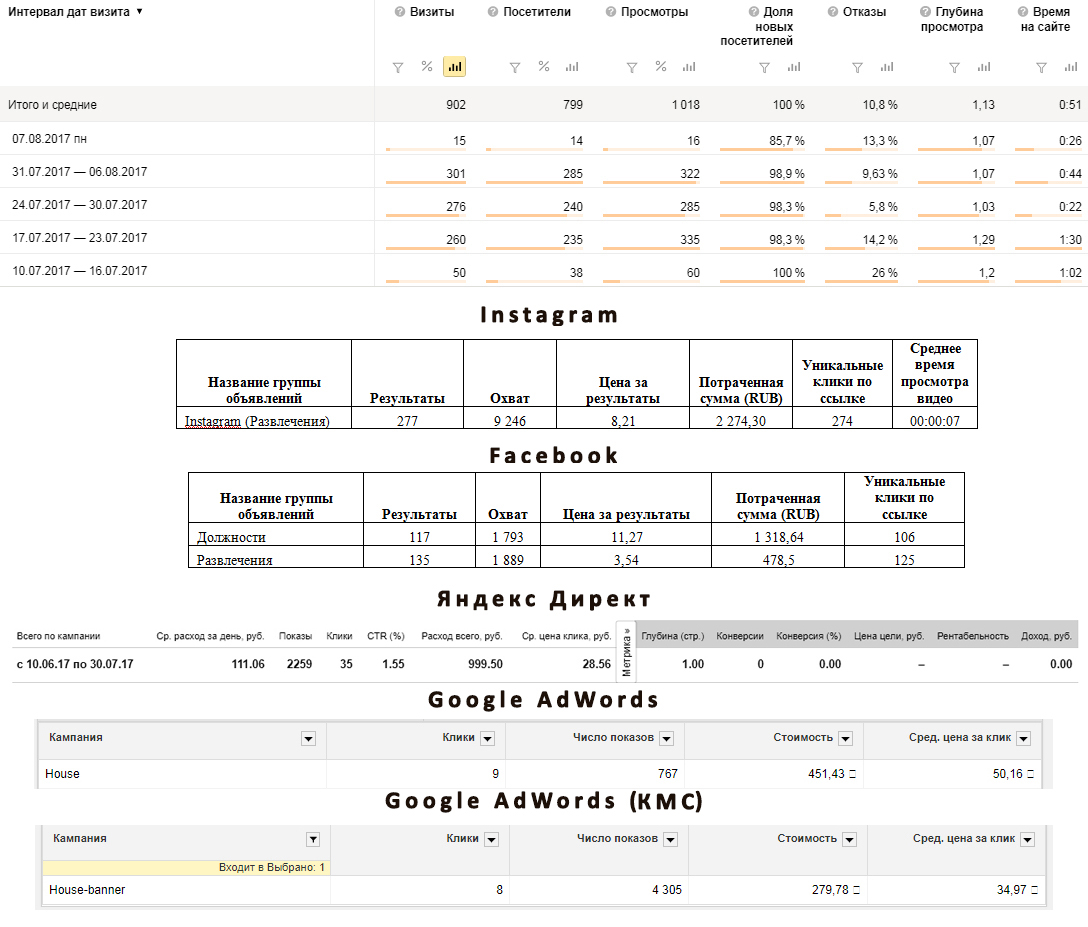Open Стоимость dropdown in AdWords КМС table
The image size is (1088, 927).
tap(850, 840)
